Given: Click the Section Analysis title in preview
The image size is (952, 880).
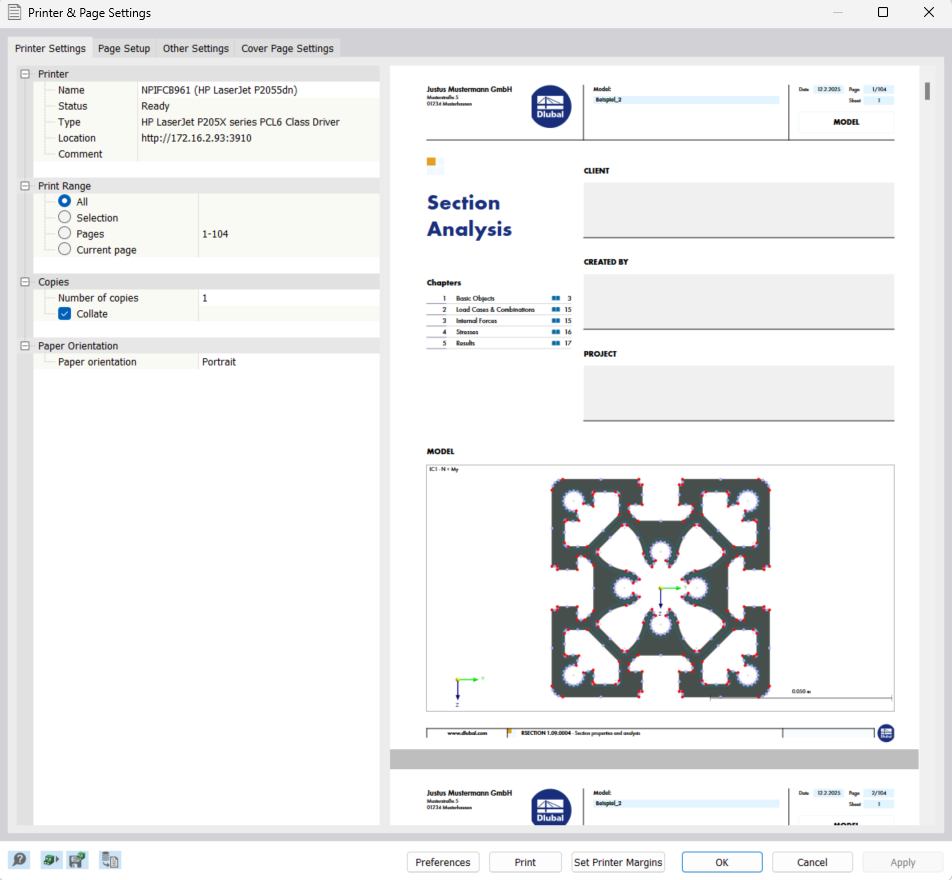Looking at the screenshot, I should click(469, 216).
